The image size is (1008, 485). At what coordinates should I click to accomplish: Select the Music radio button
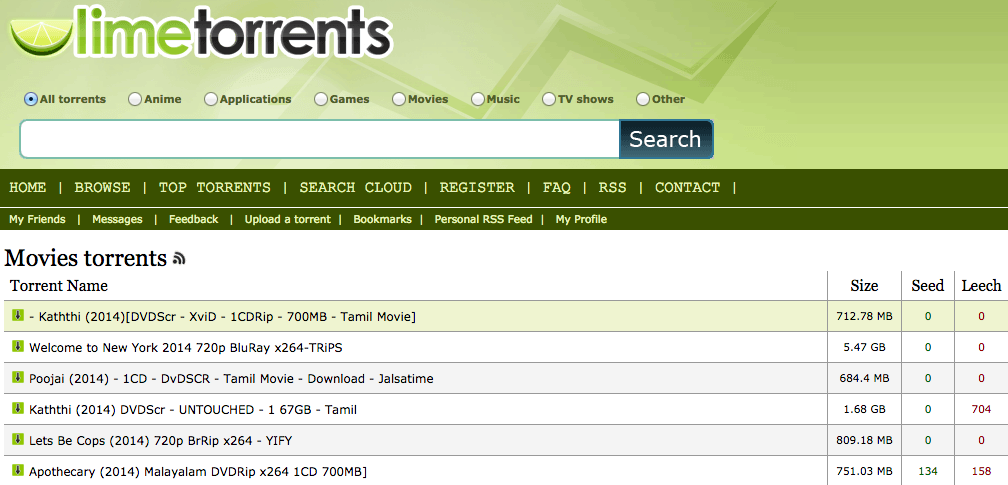(x=478, y=99)
